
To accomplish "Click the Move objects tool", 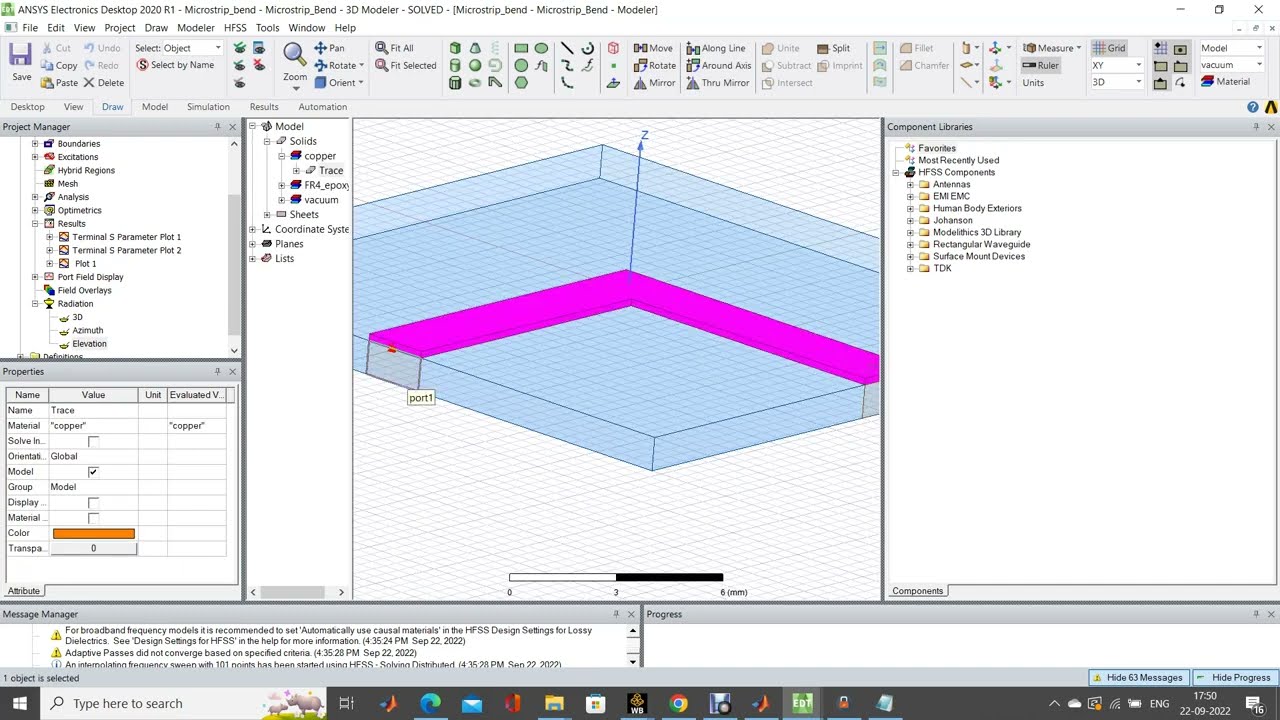I will tap(653, 48).
